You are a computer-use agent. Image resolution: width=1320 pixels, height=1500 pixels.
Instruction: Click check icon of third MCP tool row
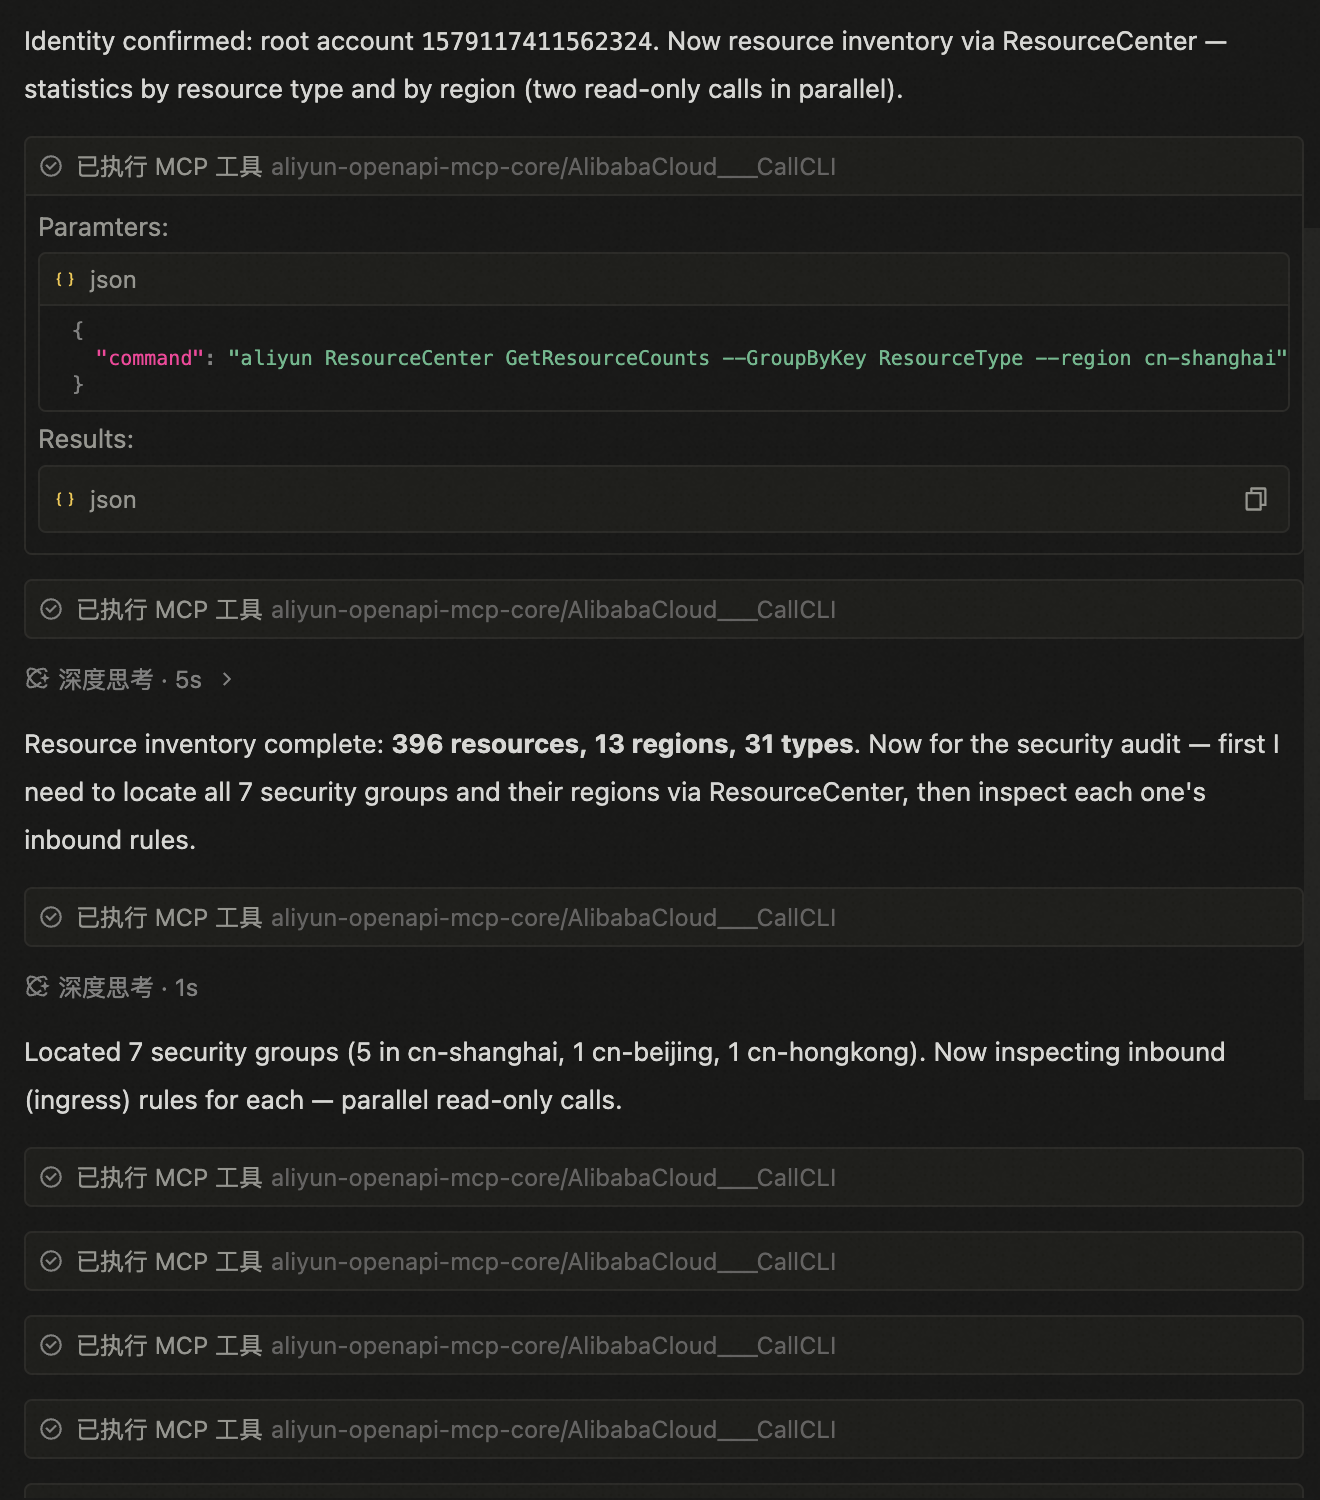tap(51, 917)
